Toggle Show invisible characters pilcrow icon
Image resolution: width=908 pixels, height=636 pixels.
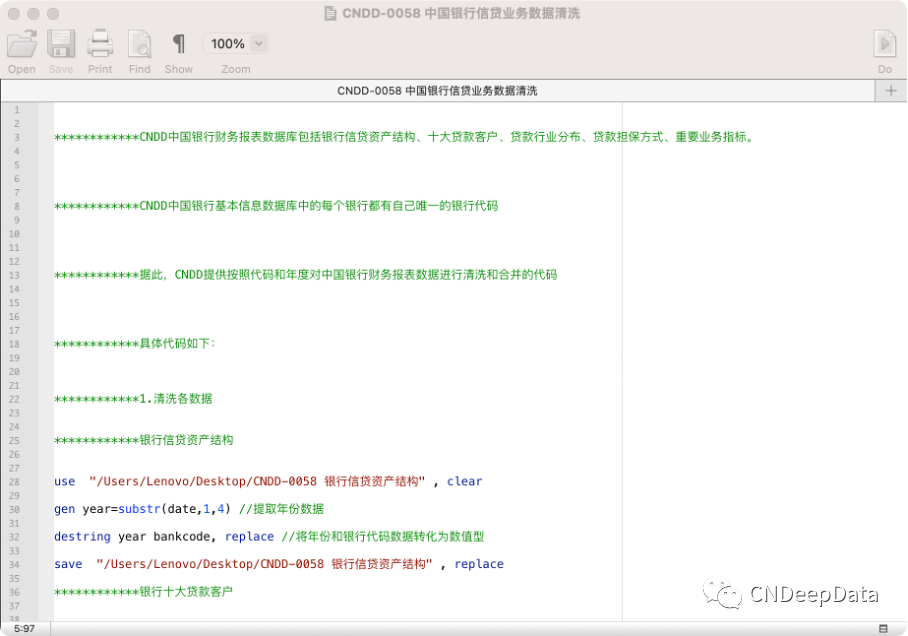coord(179,44)
